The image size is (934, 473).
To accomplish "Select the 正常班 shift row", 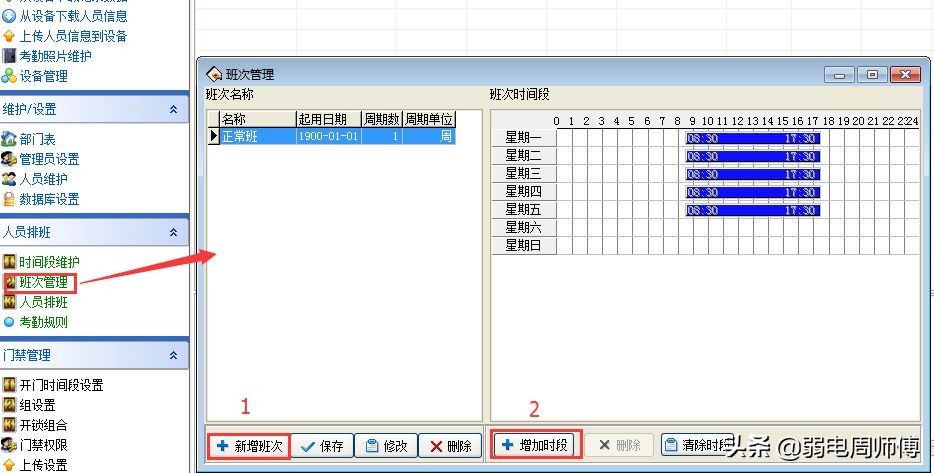I will [332, 136].
